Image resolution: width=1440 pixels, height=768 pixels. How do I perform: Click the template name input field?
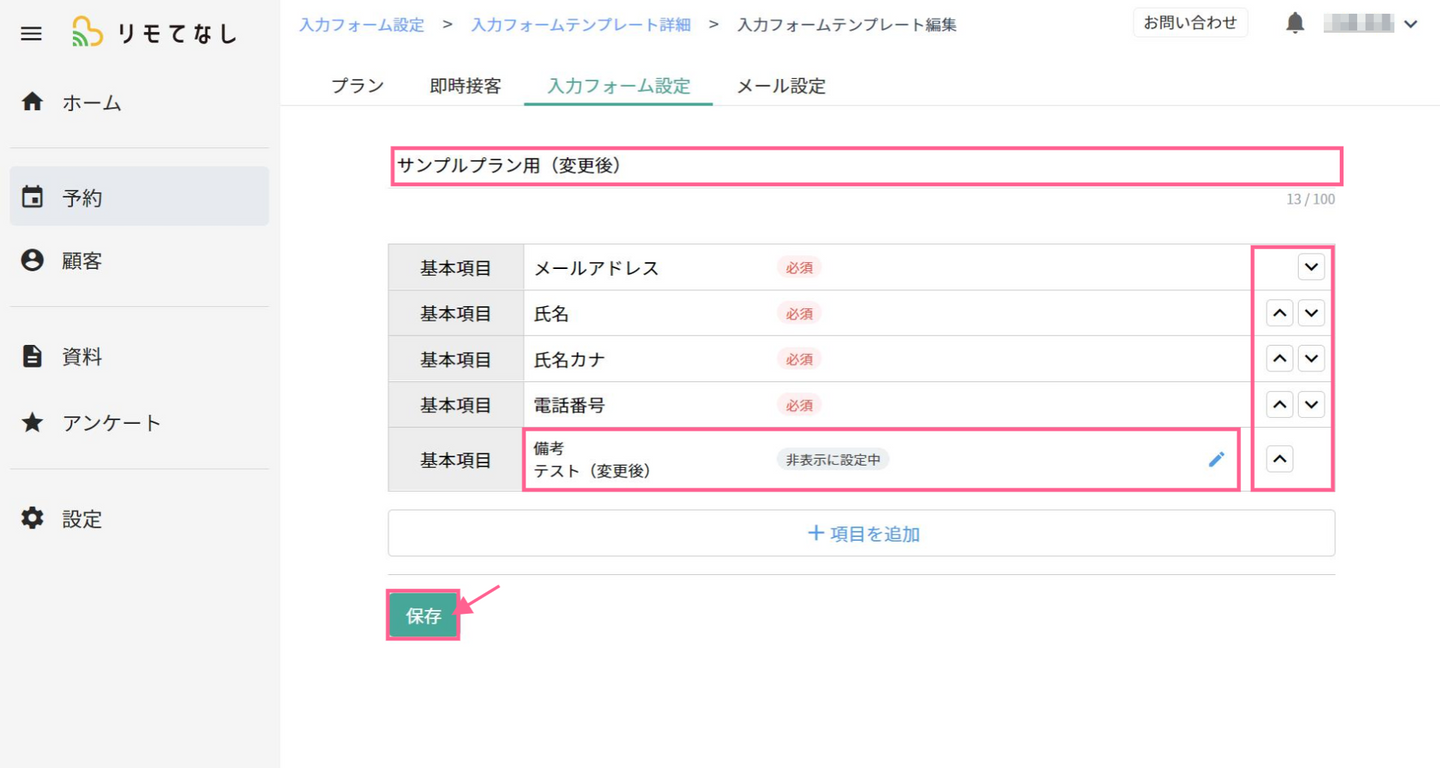[x=865, y=166]
